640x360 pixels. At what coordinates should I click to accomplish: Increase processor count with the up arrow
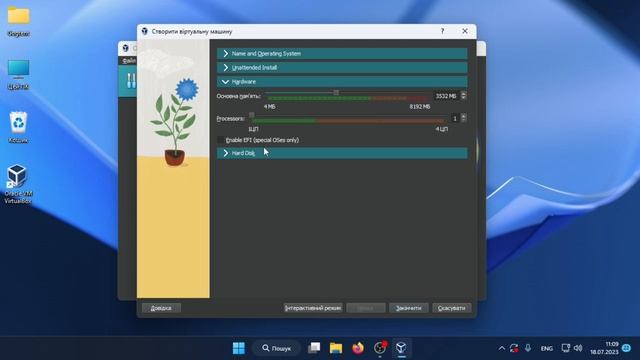(463, 116)
